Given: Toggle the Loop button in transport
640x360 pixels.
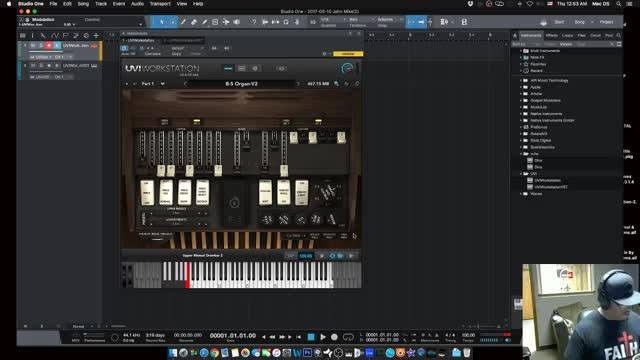Looking at the screenshot, I should pos(348,337).
